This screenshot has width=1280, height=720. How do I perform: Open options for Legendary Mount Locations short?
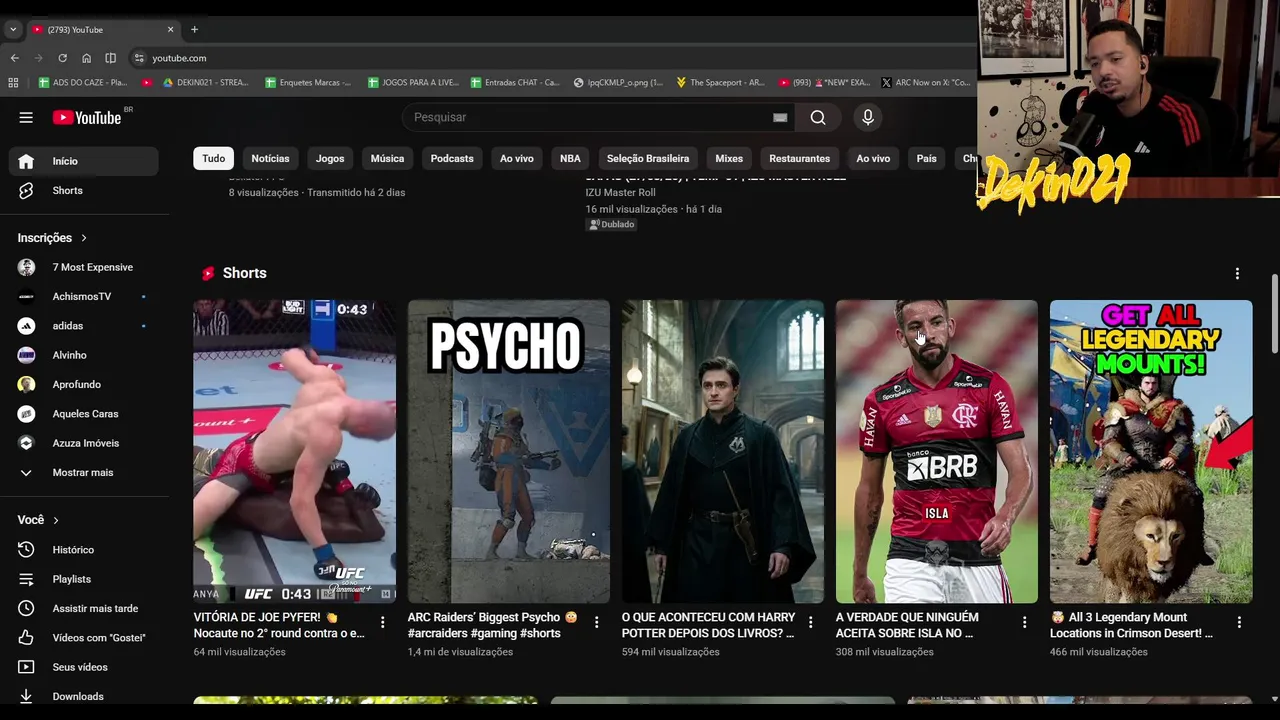click(x=1239, y=622)
